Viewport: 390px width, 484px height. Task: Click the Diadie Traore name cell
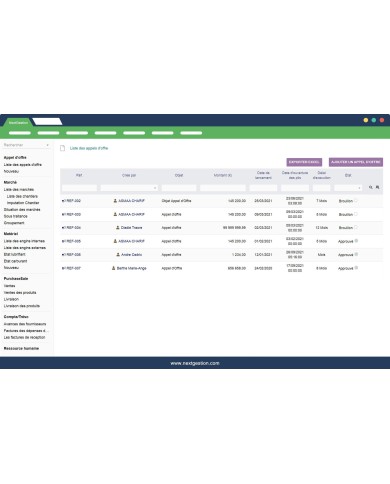(131, 228)
